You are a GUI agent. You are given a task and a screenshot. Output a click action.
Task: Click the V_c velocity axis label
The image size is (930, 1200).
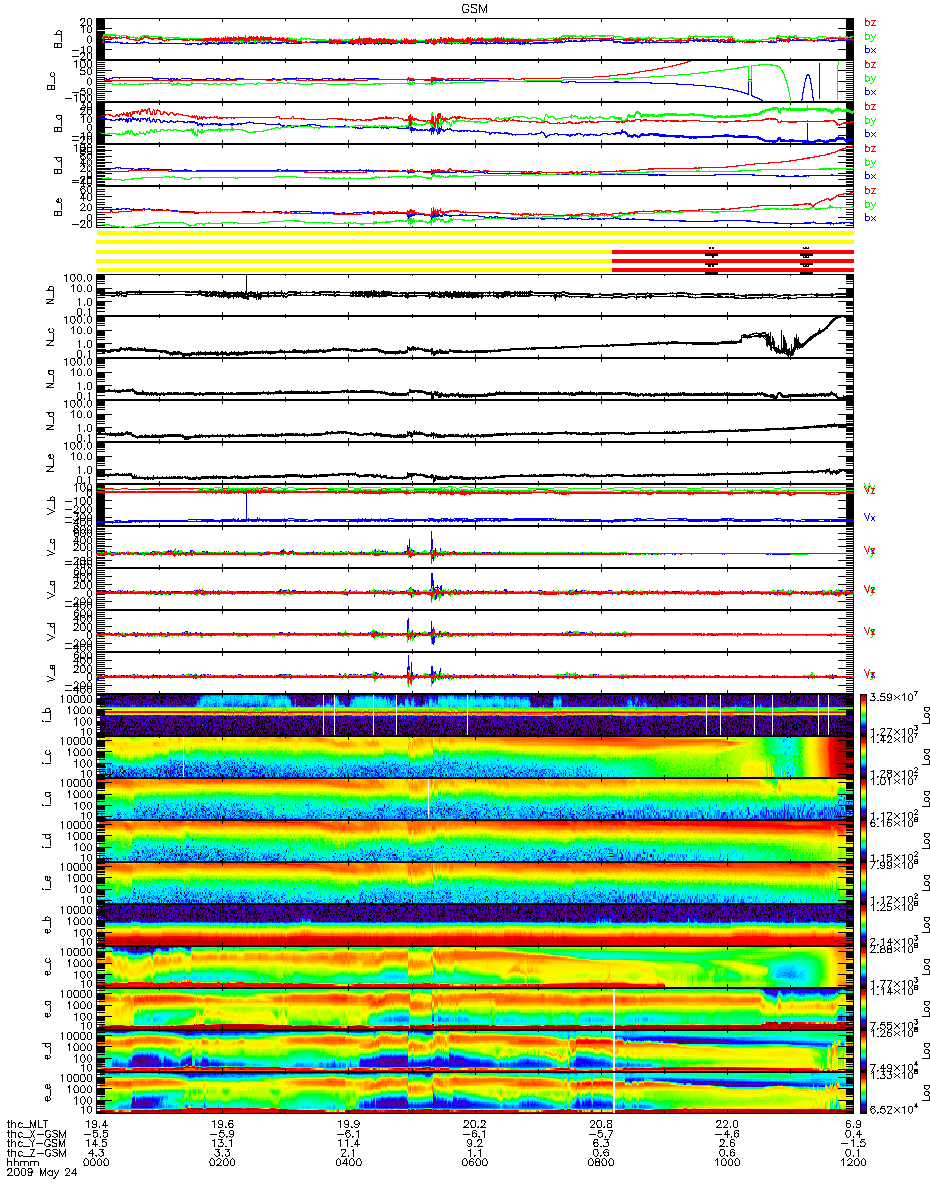click(53, 547)
